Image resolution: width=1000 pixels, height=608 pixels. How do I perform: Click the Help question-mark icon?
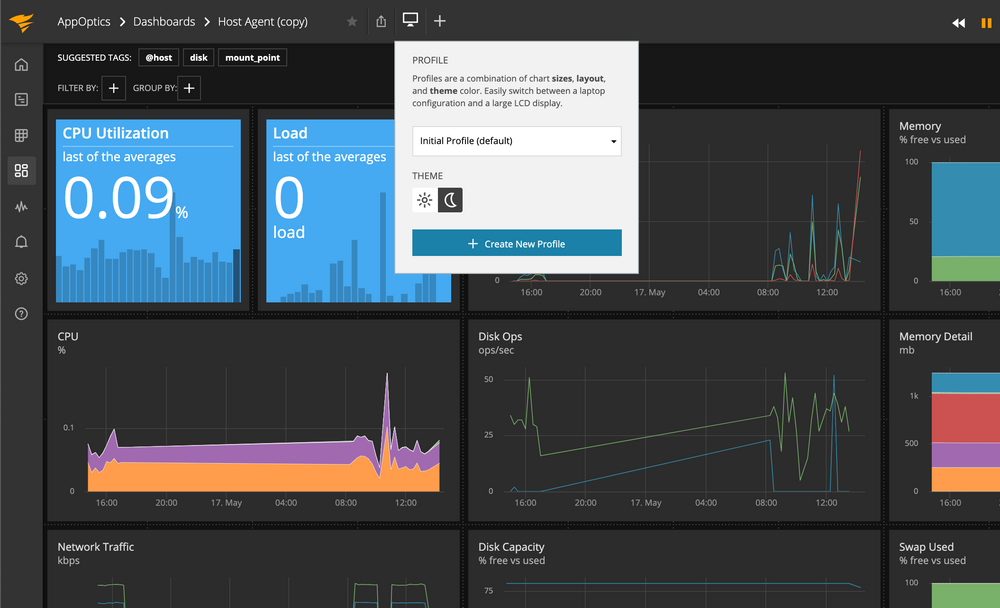(21, 313)
